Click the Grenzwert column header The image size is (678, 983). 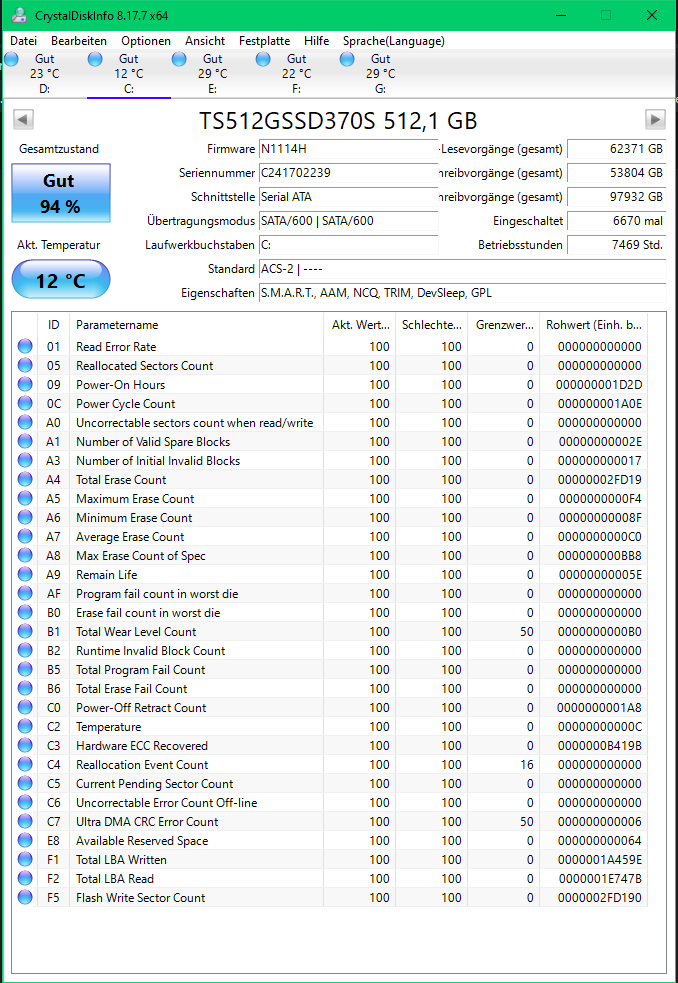(504, 325)
